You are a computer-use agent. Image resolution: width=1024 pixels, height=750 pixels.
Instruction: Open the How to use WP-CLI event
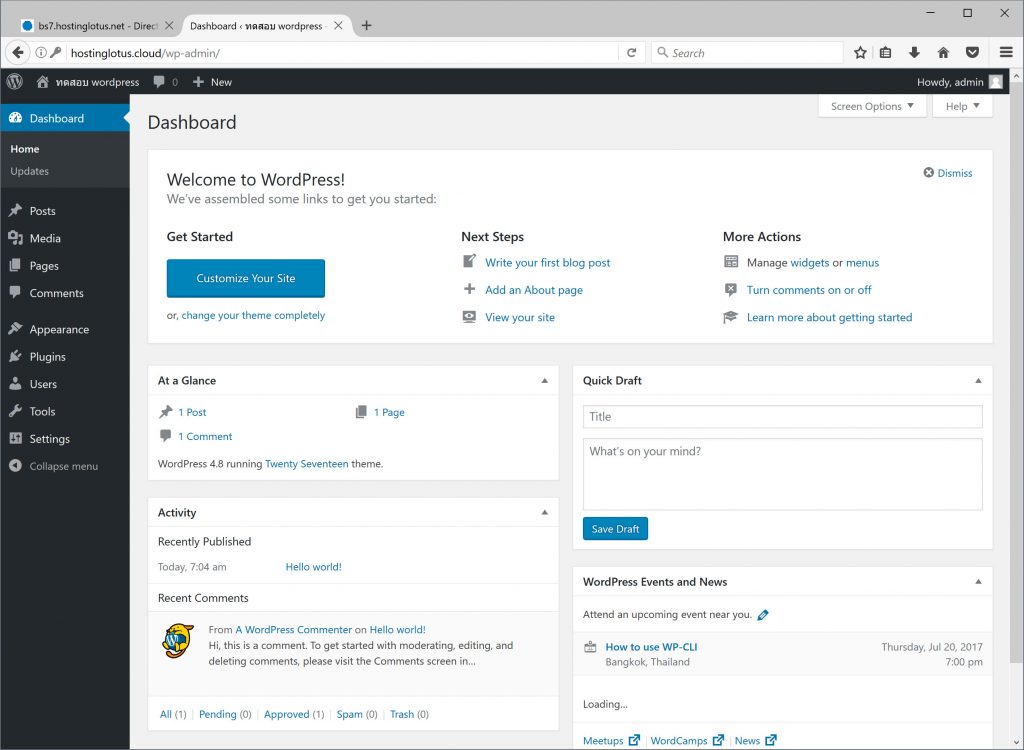(651, 647)
